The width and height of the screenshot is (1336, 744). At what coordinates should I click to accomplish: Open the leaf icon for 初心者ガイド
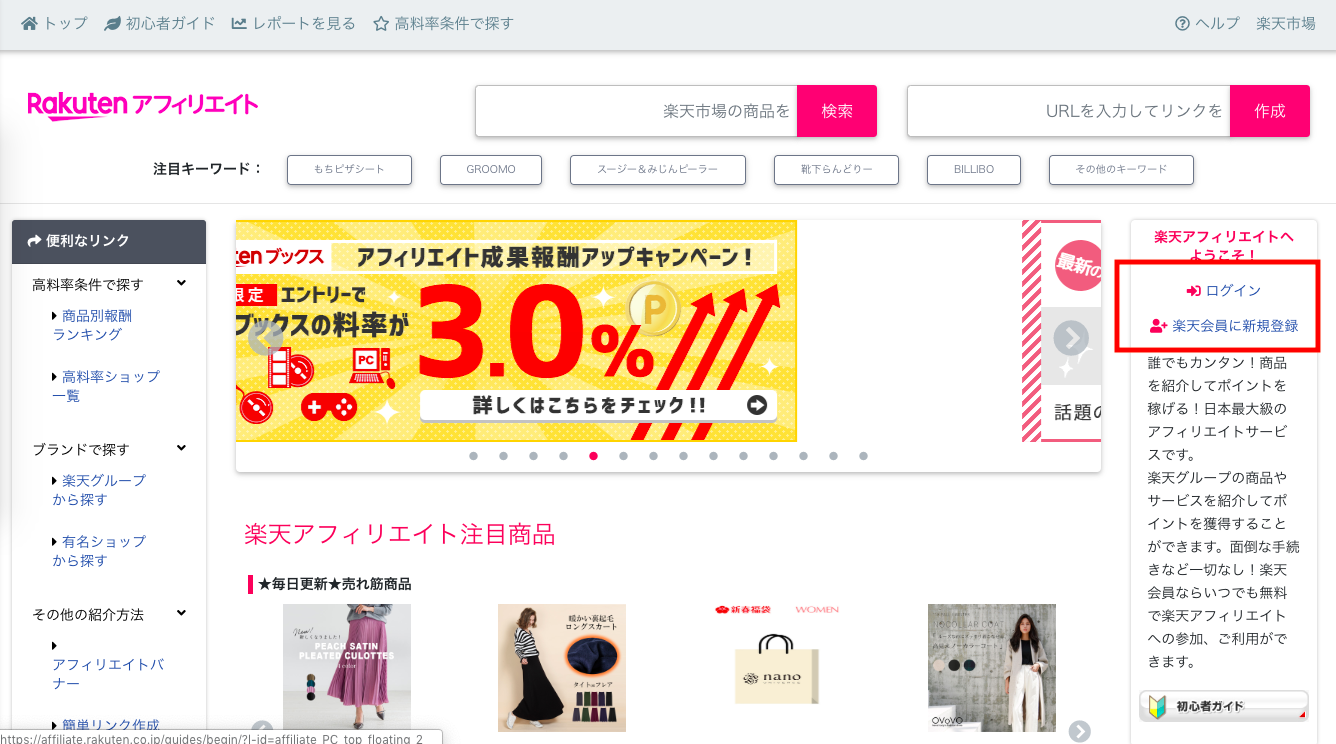pos(112,23)
